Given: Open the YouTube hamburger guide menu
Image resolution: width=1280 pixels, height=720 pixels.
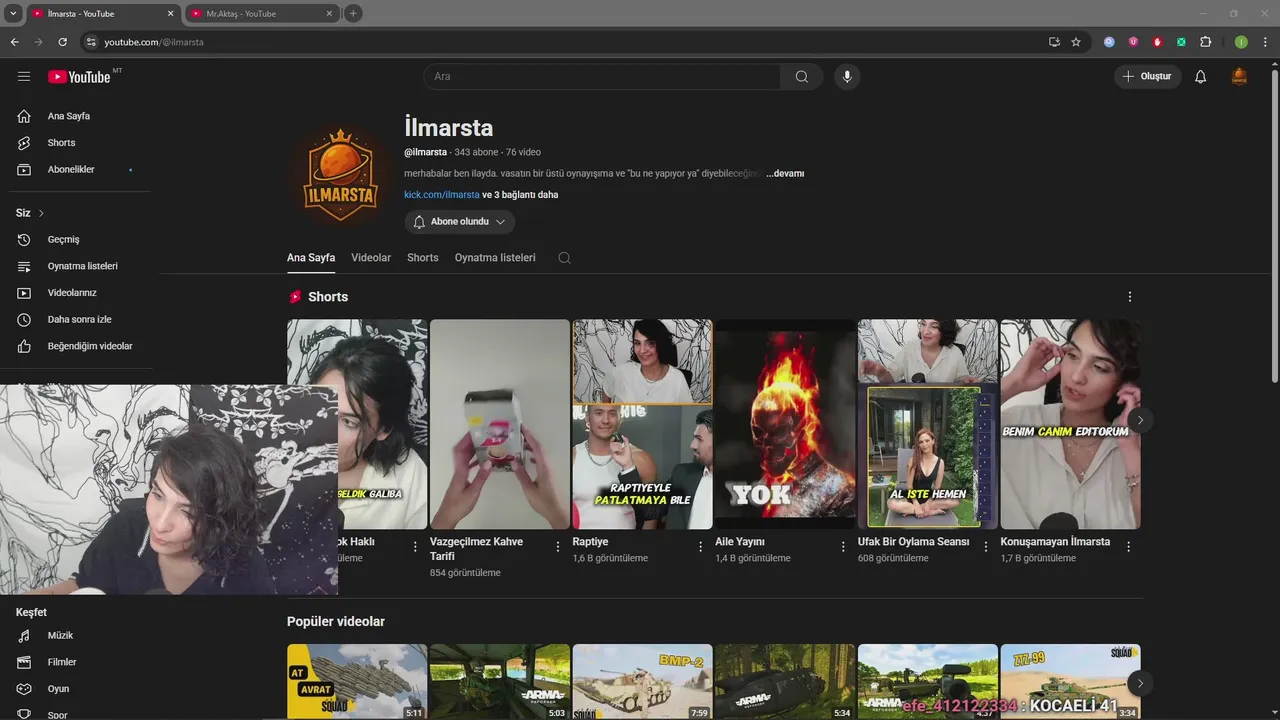Looking at the screenshot, I should coord(24,76).
